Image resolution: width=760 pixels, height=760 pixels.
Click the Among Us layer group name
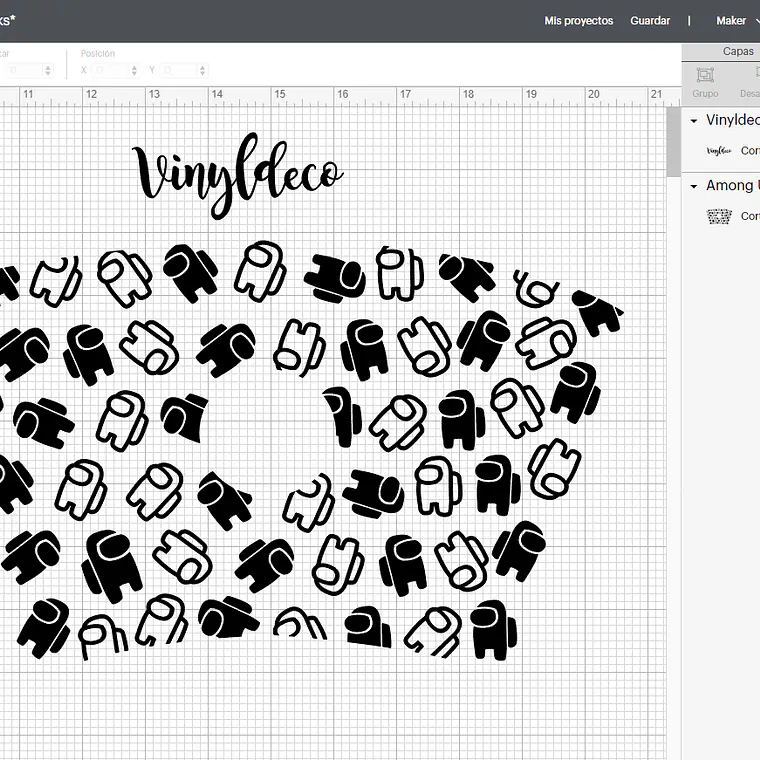coord(732,185)
